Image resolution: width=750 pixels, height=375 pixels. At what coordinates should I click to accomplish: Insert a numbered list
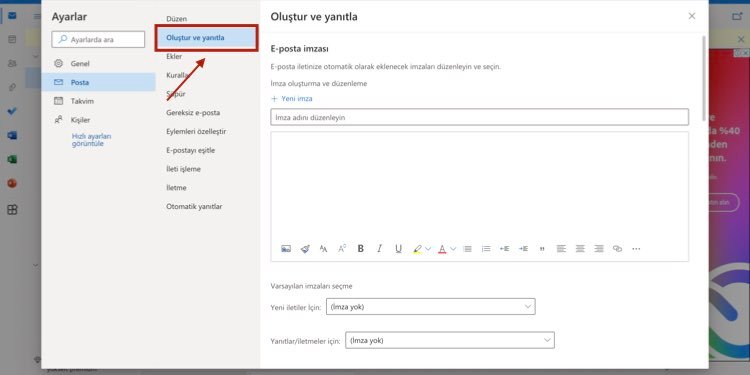[x=486, y=249]
